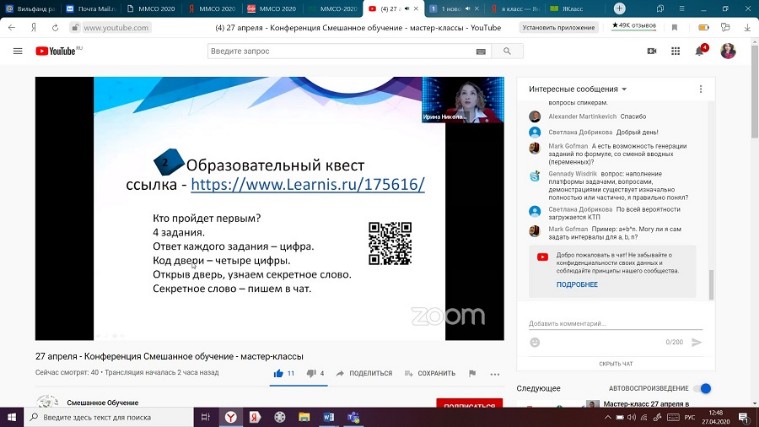The width and height of the screenshot is (759, 427).
Task: Dislike the video with thumbs down
Action: click(x=310, y=373)
